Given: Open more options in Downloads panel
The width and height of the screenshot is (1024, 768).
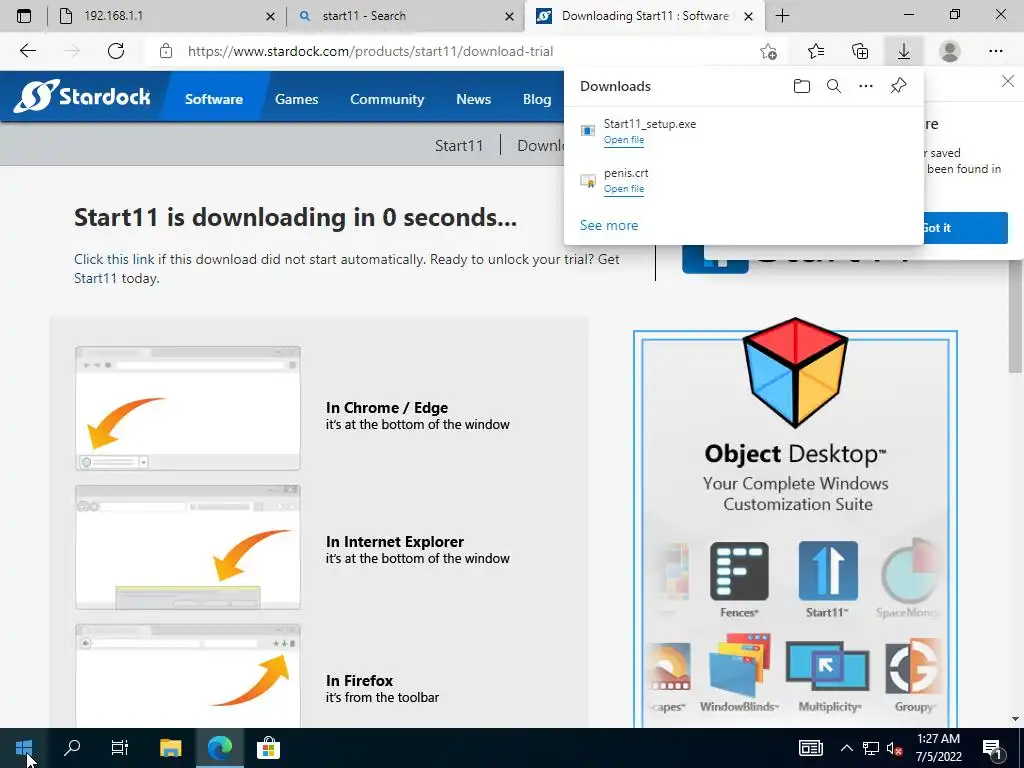Looking at the screenshot, I should pyautogui.click(x=866, y=86).
